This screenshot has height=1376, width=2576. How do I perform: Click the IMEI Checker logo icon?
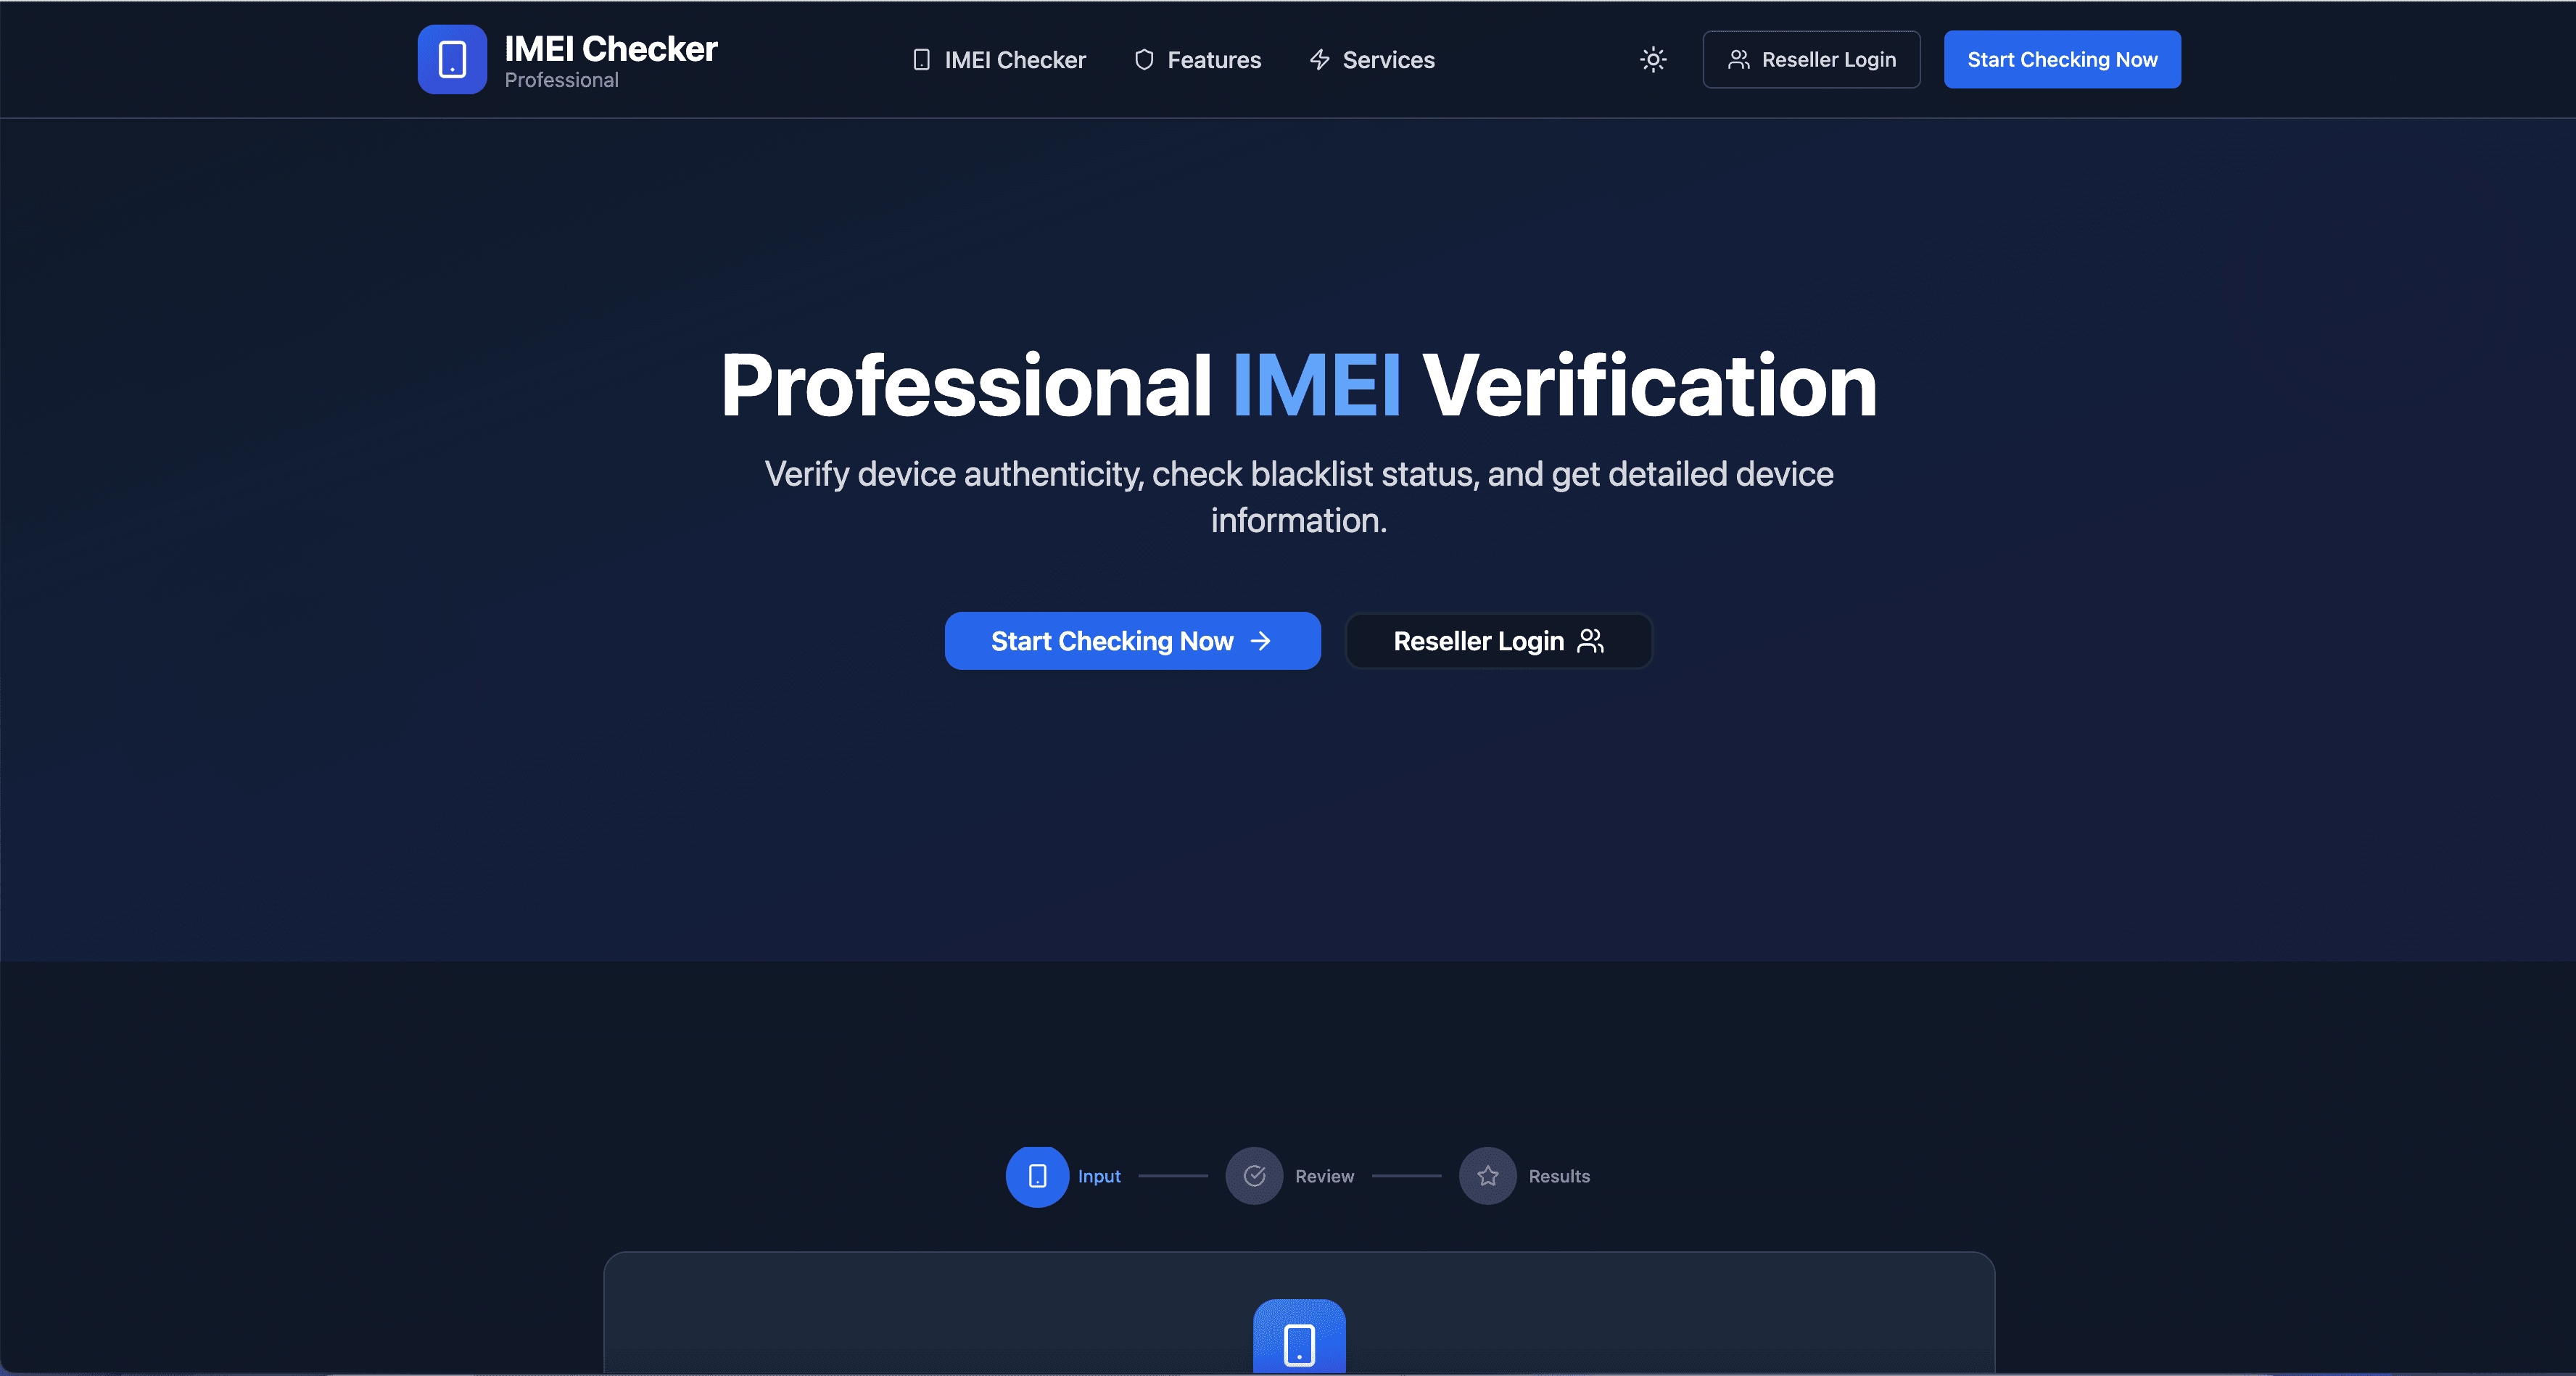pyautogui.click(x=452, y=59)
